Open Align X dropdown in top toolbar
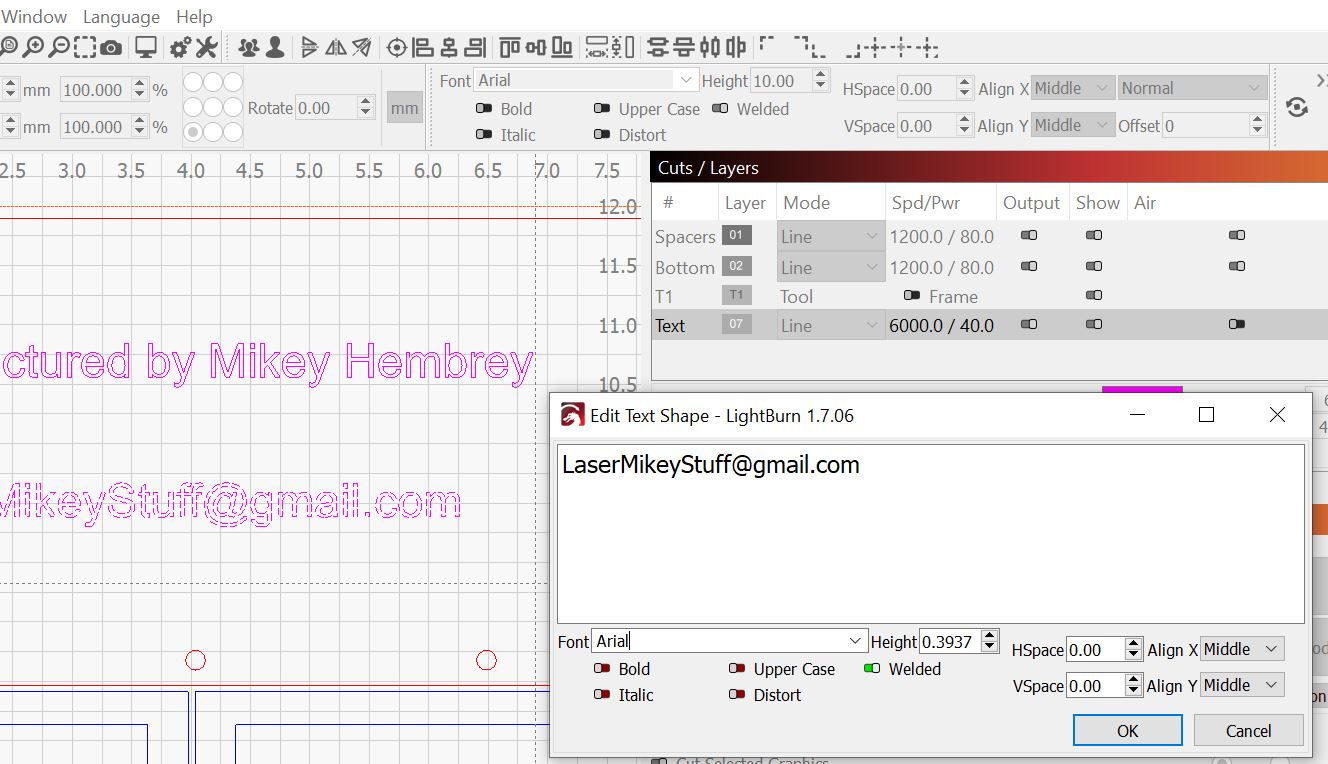Image resolution: width=1328 pixels, height=764 pixels. coord(1073,88)
